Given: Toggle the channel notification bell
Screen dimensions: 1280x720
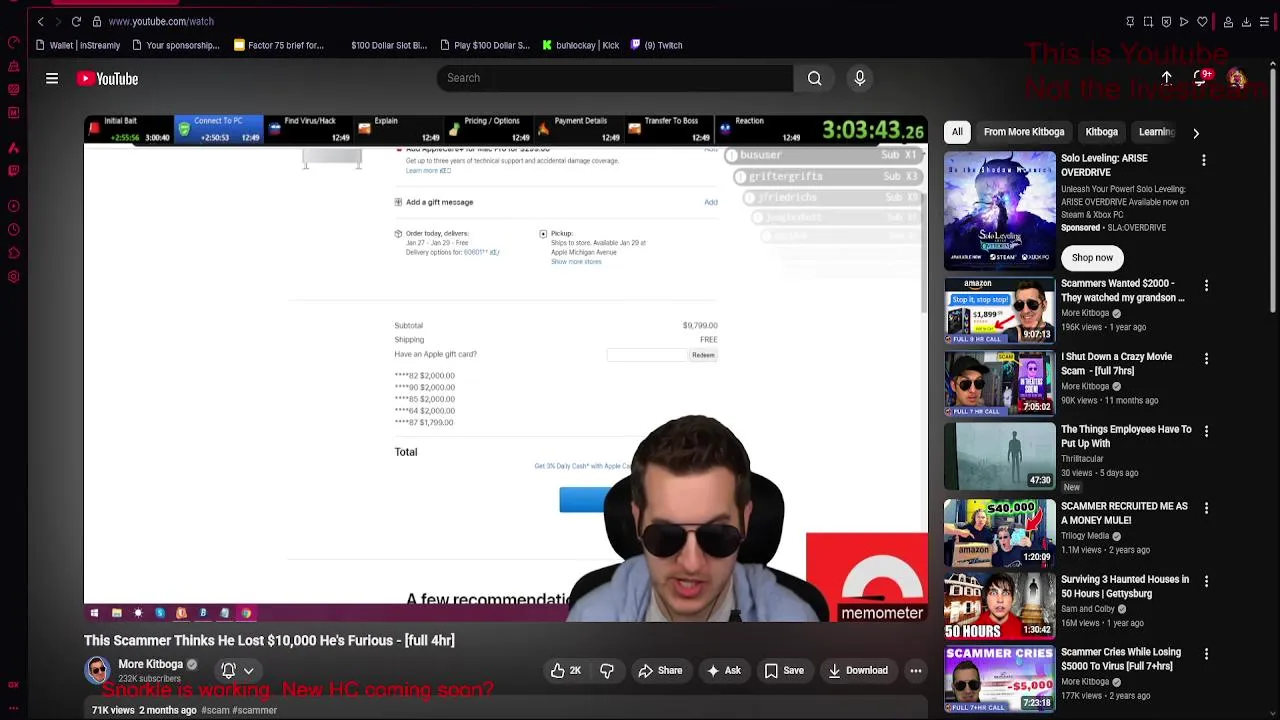Looking at the screenshot, I should click(228, 671).
